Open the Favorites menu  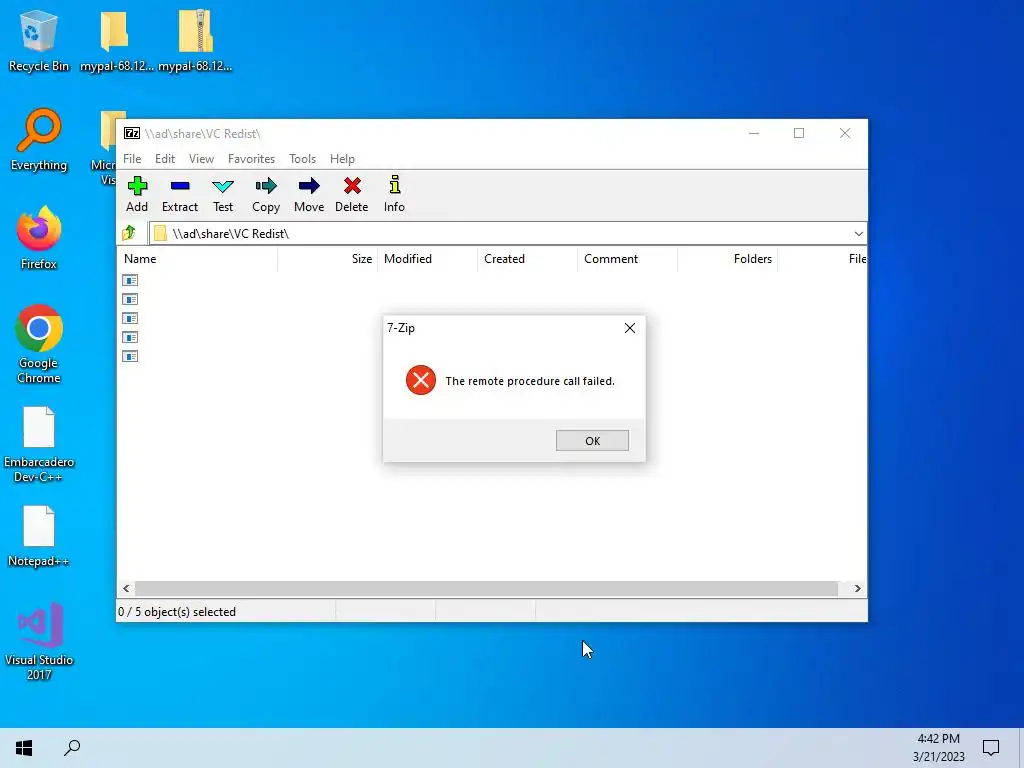251,159
